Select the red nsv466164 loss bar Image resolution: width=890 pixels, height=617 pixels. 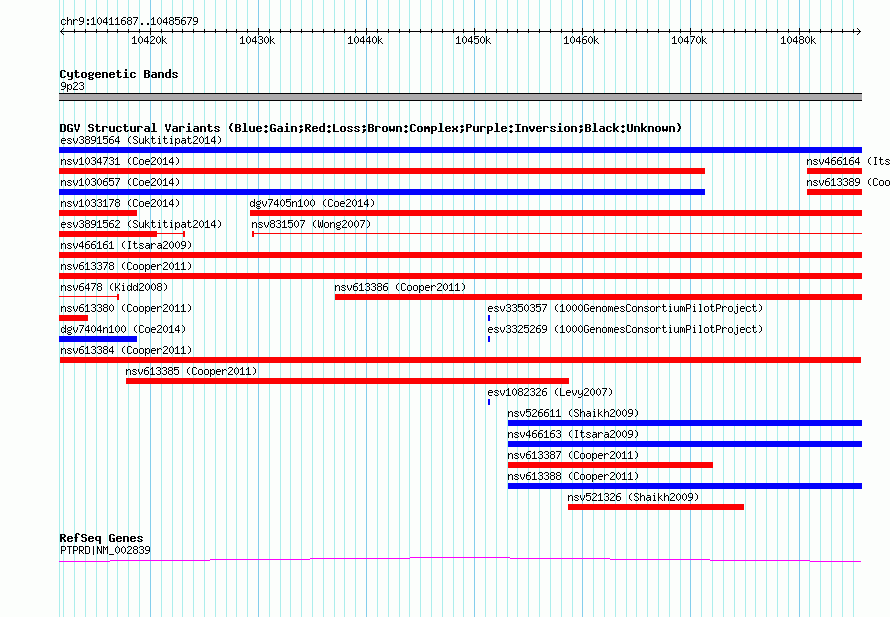(x=834, y=171)
